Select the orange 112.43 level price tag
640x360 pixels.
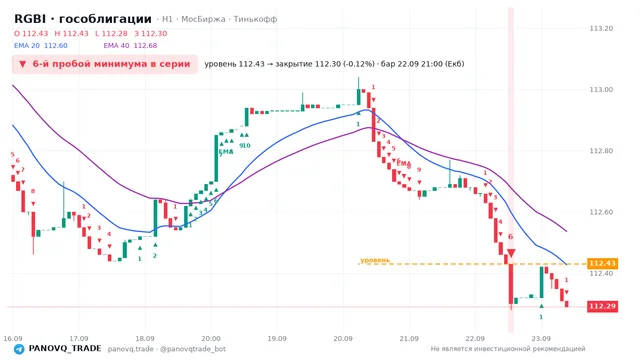pos(602,264)
